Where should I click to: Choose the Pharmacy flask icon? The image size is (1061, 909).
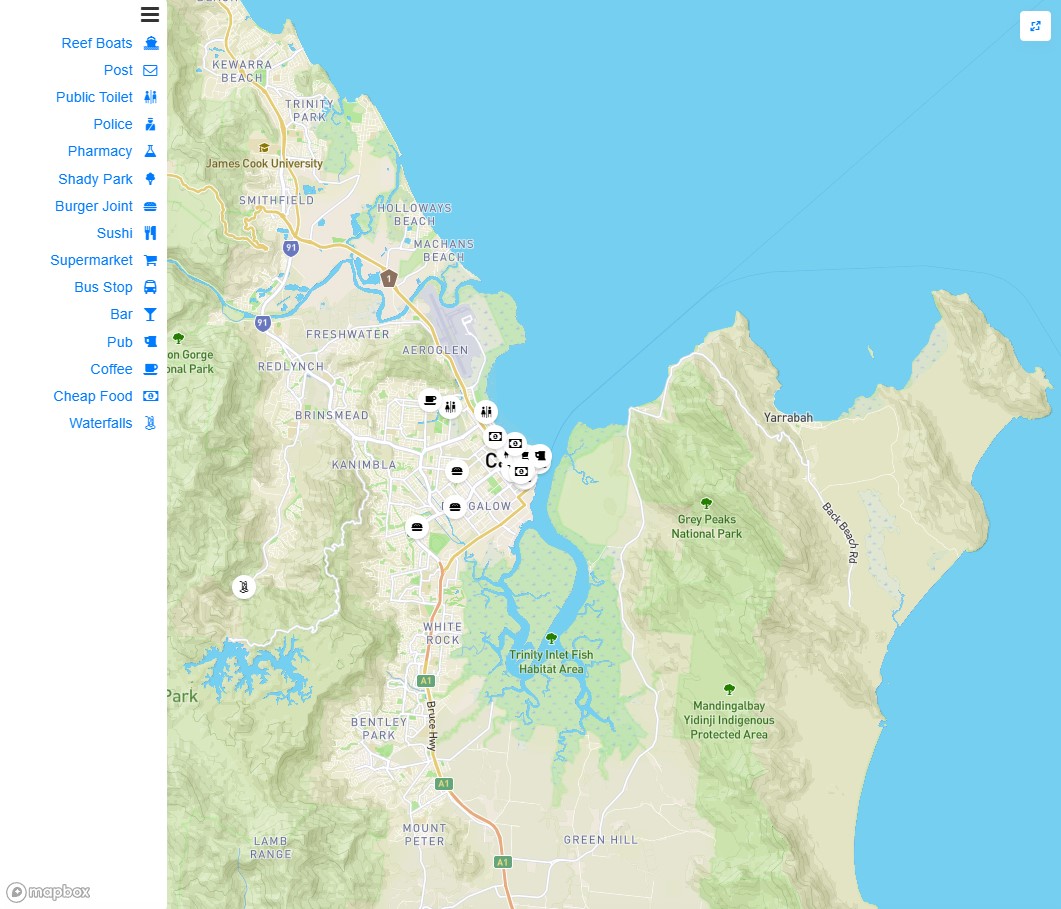click(x=151, y=151)
